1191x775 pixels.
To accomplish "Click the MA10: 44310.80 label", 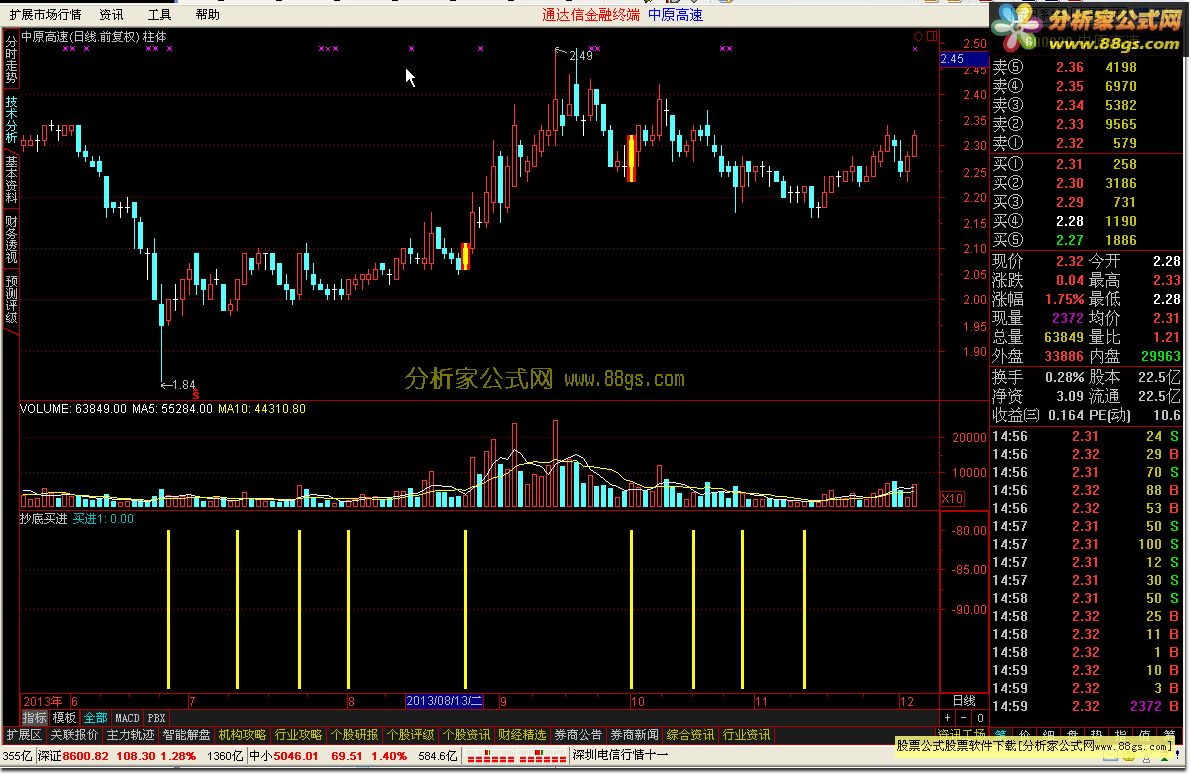I will [262, 409].
